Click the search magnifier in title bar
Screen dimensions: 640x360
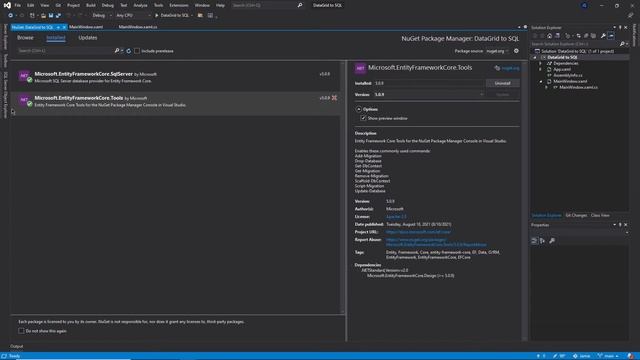point(300,5)
